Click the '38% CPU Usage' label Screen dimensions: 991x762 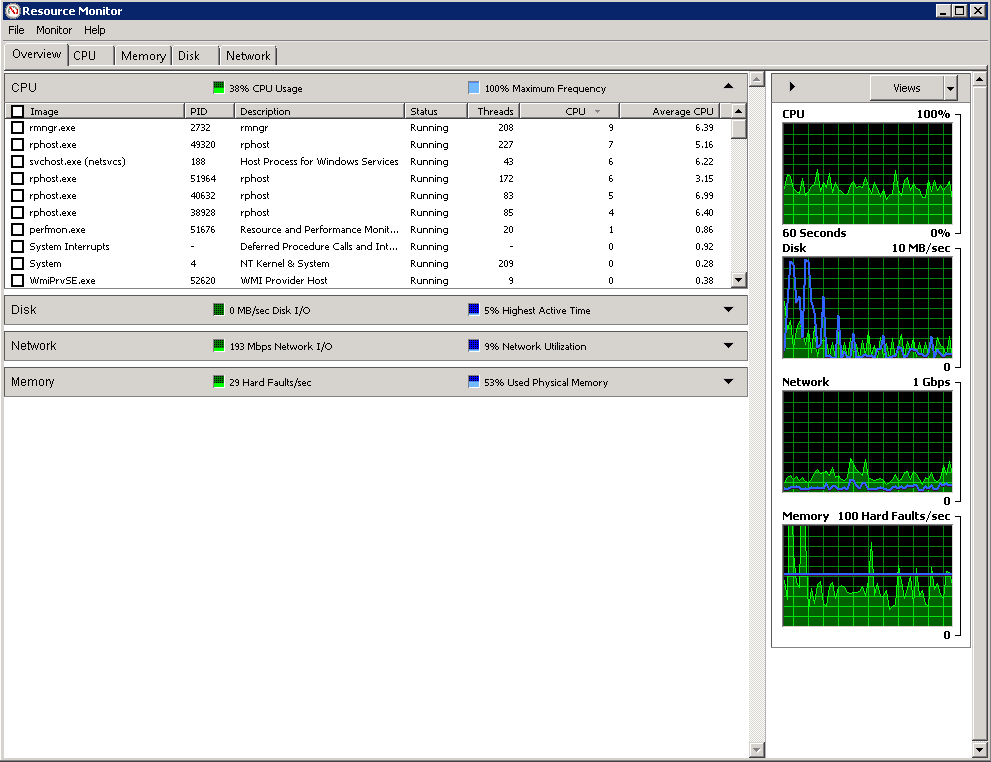coord(265,88)
